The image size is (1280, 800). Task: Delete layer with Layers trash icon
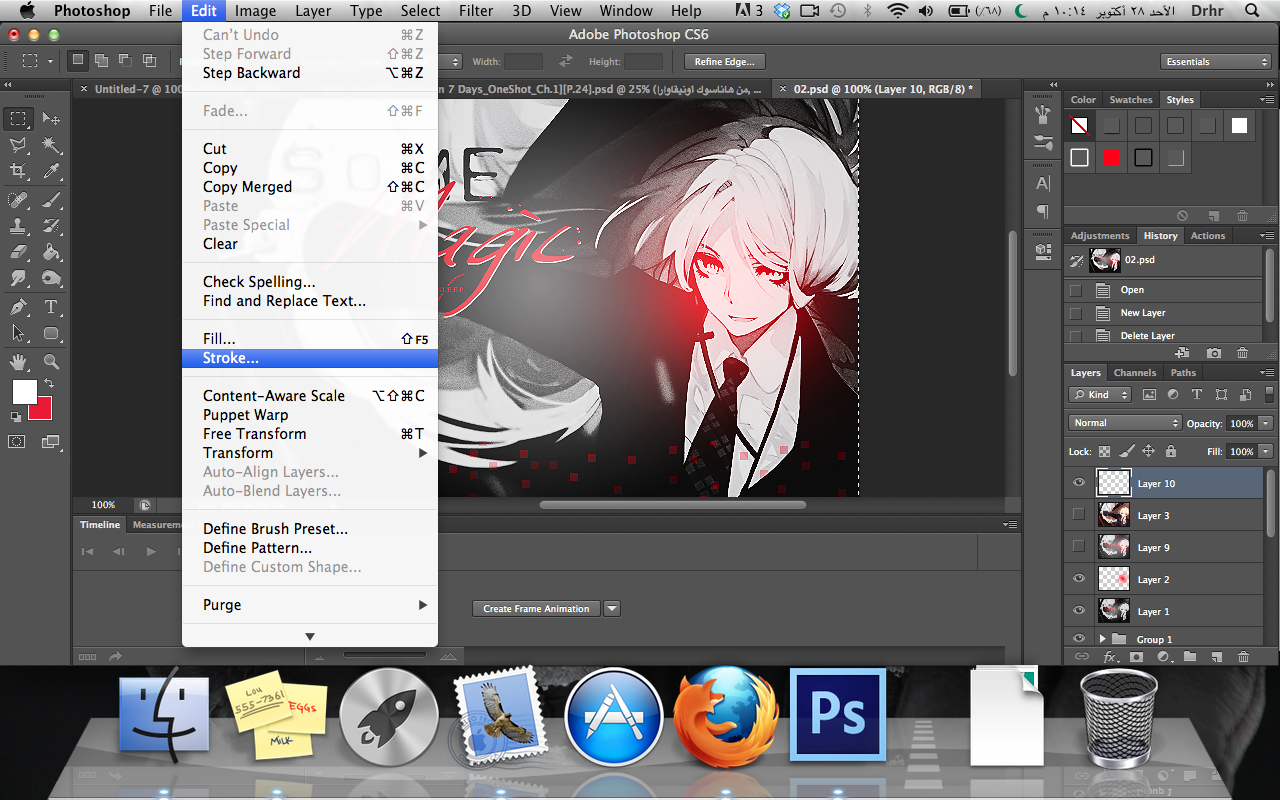(x=1243, y=657)
